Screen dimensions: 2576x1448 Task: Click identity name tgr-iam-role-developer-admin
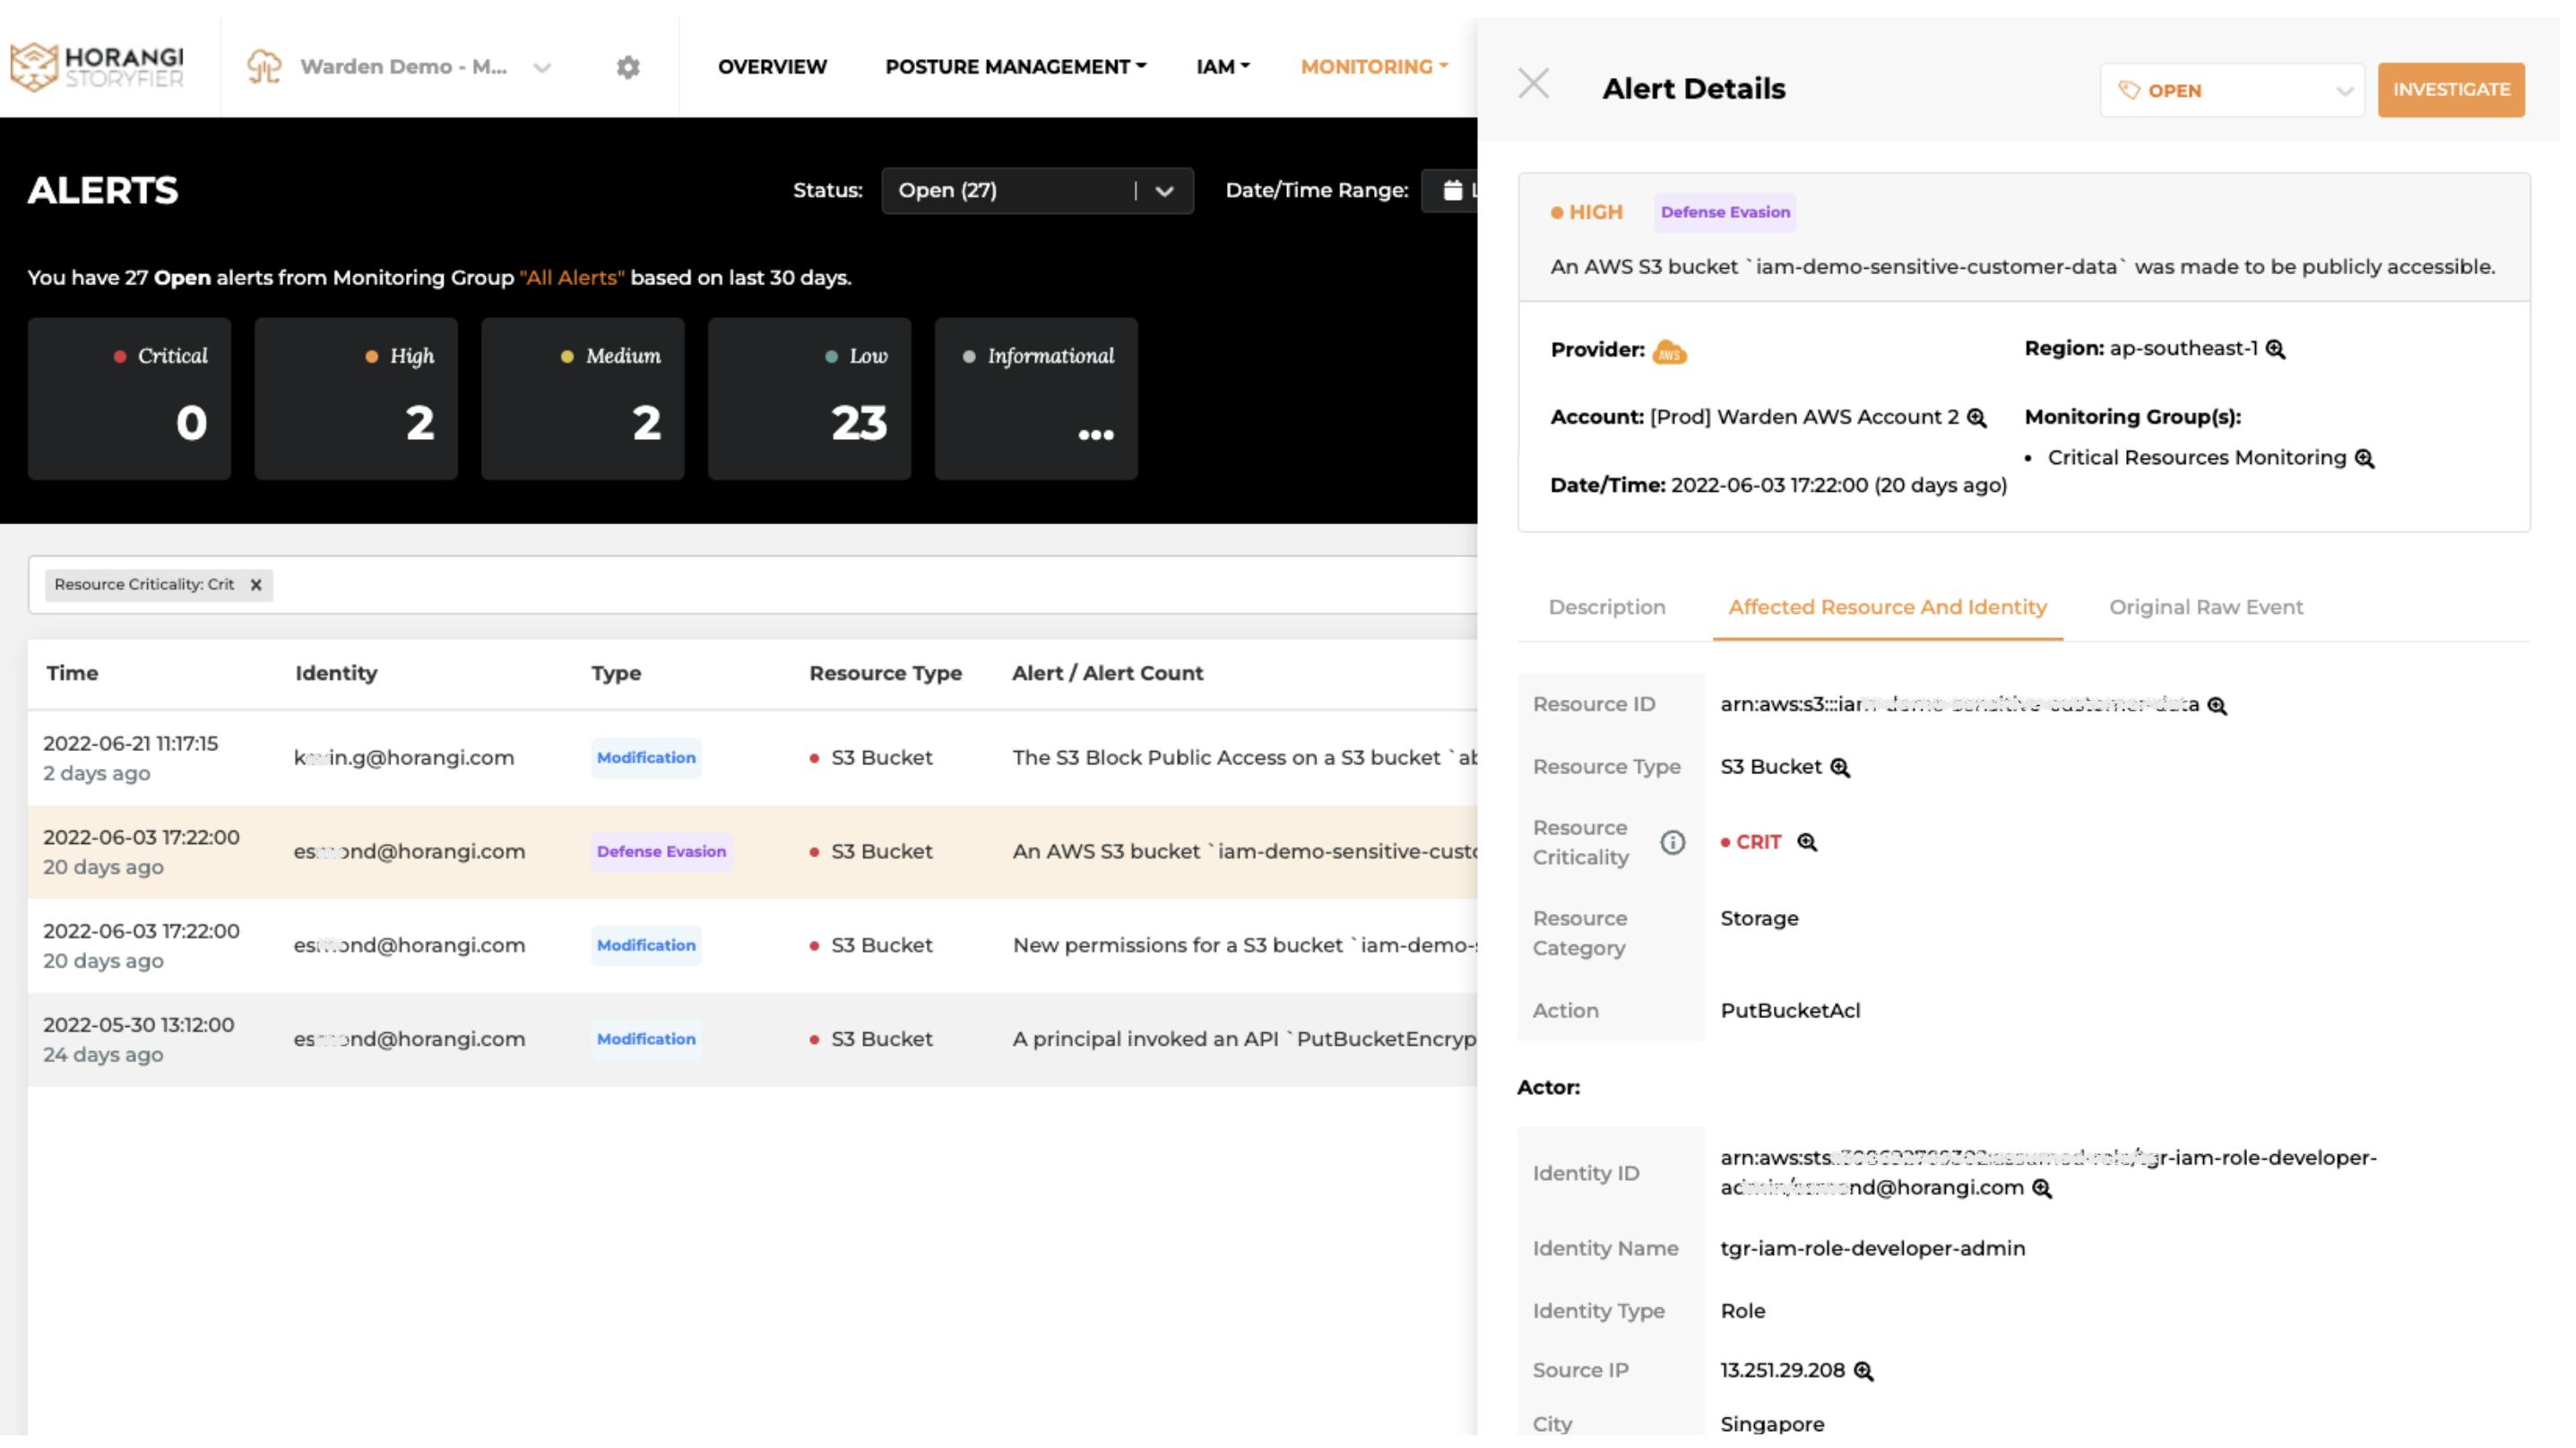coord(1872,1249)
